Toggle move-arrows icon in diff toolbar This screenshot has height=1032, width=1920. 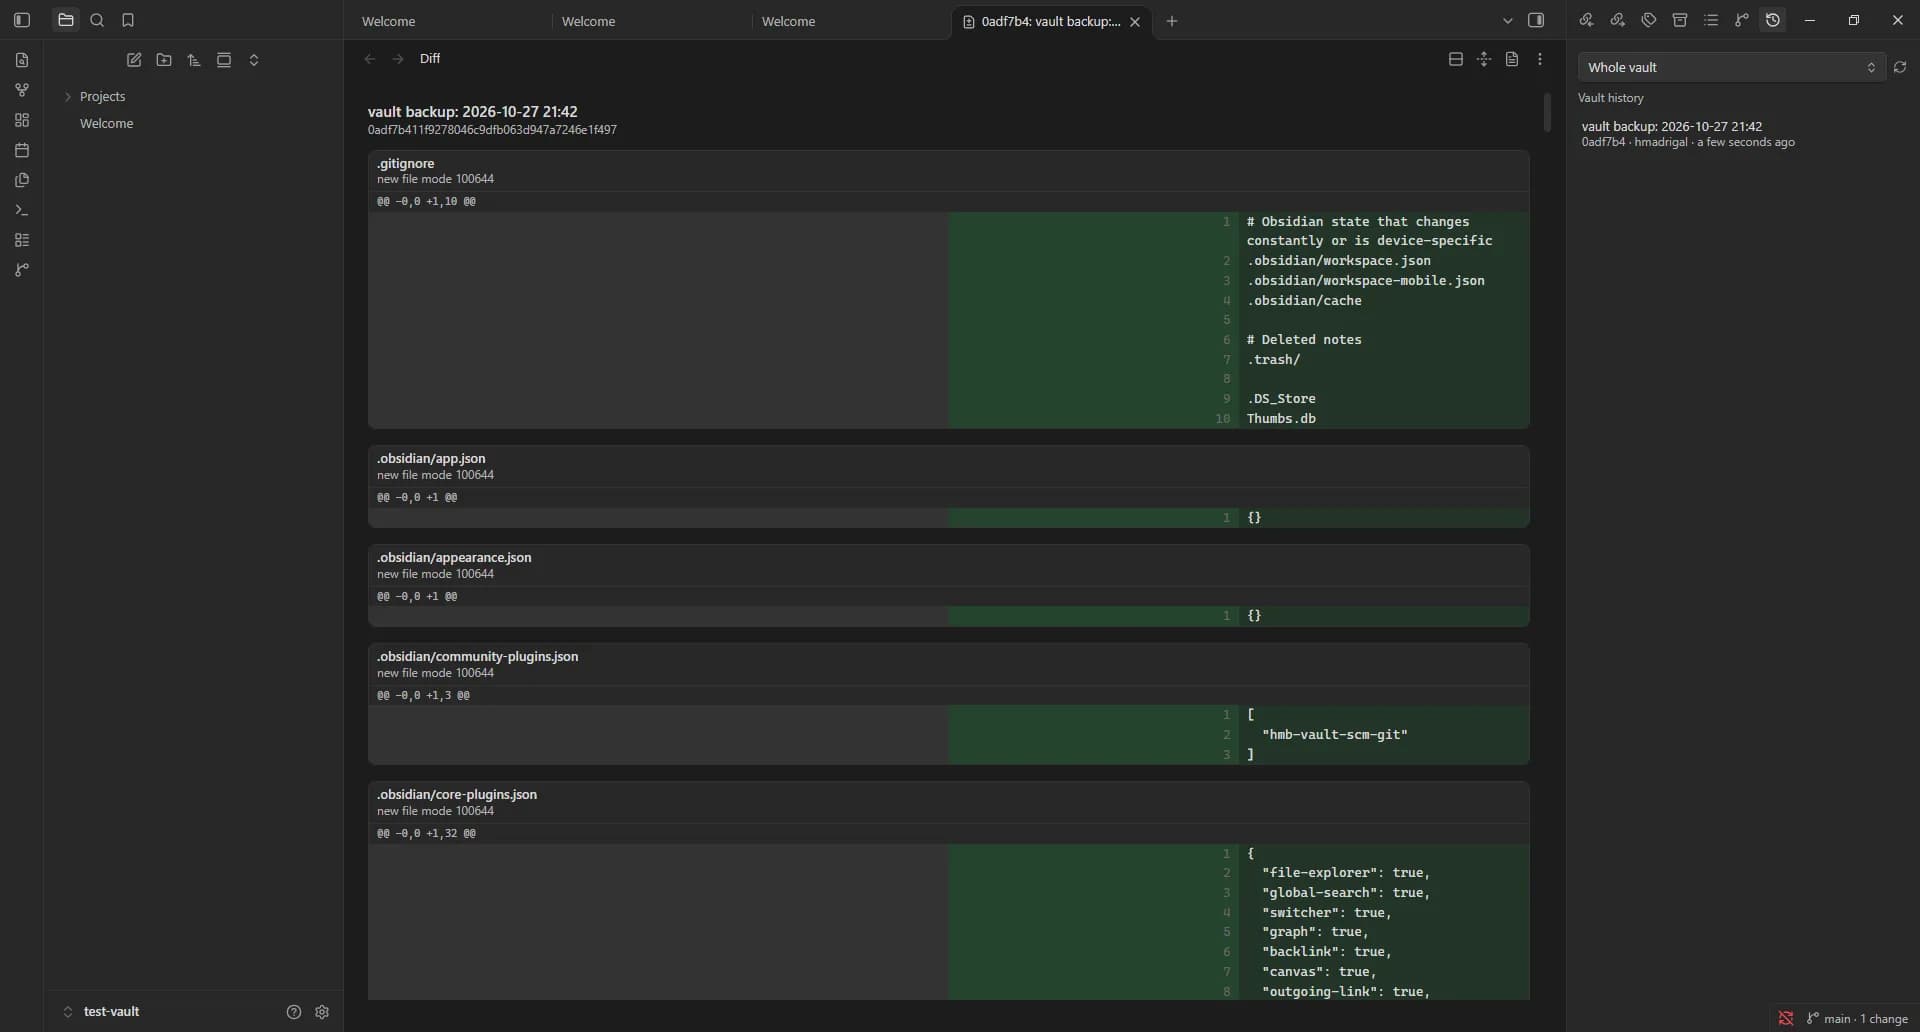click(1484, 59)
